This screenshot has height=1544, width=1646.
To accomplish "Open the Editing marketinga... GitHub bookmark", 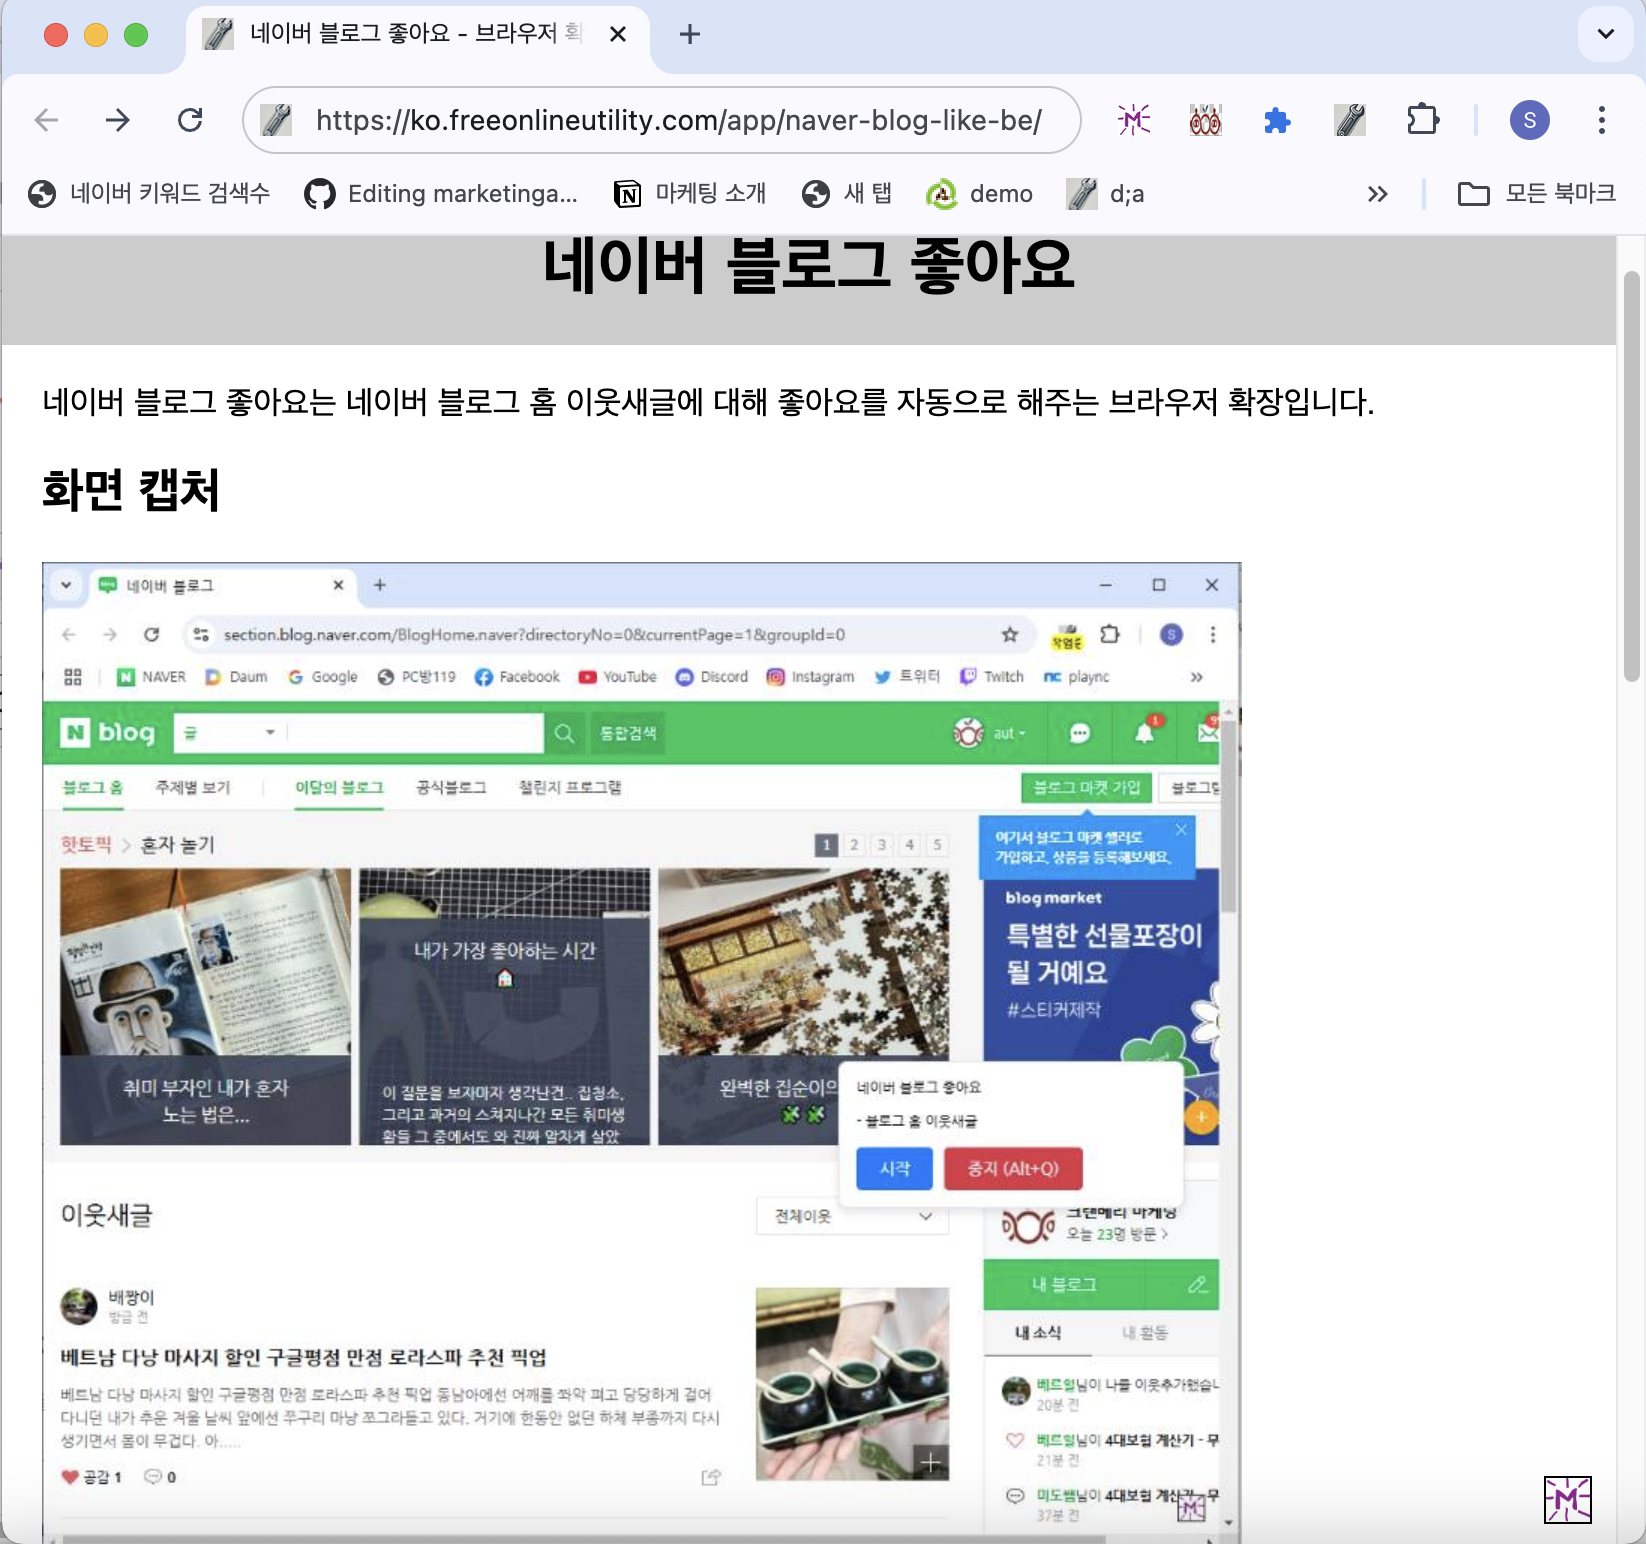I will [441, 194].
